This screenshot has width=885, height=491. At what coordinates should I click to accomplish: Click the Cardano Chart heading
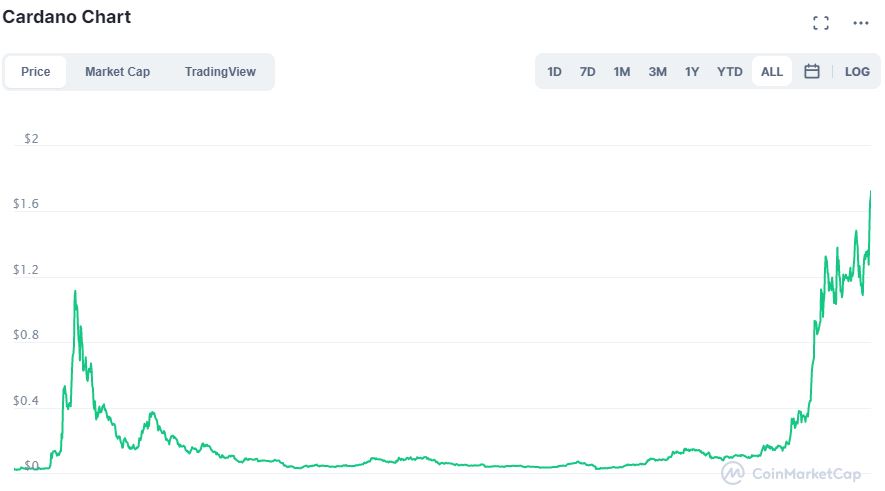[x=67, y=17]
